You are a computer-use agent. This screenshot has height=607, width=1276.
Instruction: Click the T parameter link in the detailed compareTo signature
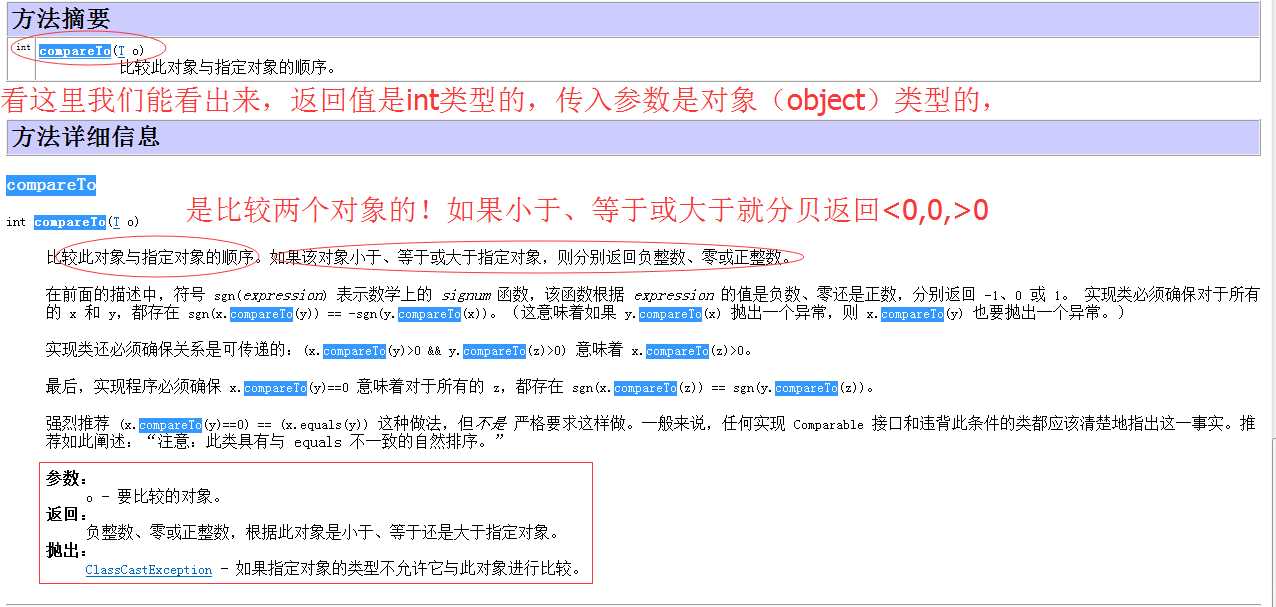tap(116, 222)
